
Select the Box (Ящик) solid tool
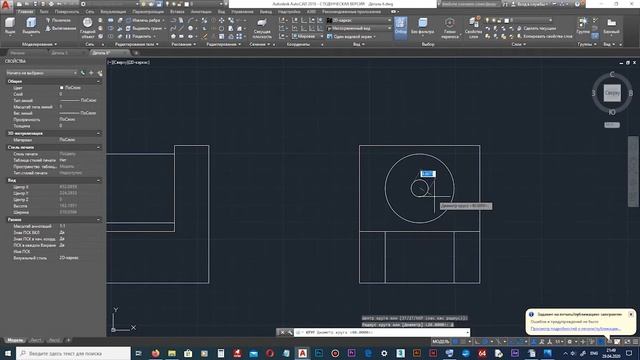pos(10,27)
